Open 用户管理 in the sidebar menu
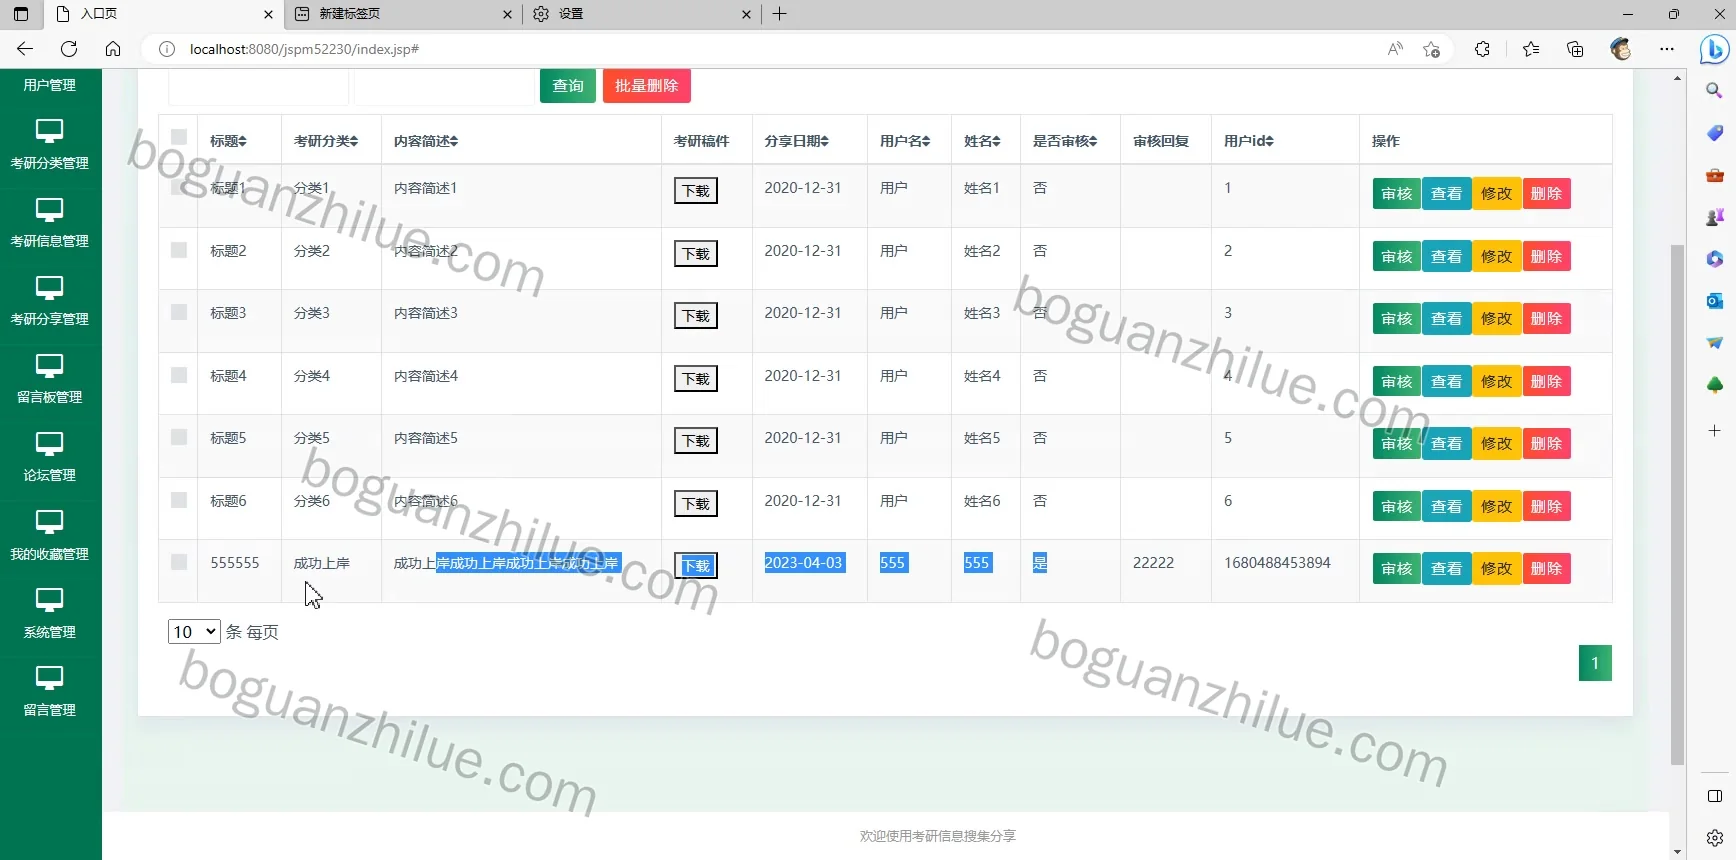 pos(49,85)
